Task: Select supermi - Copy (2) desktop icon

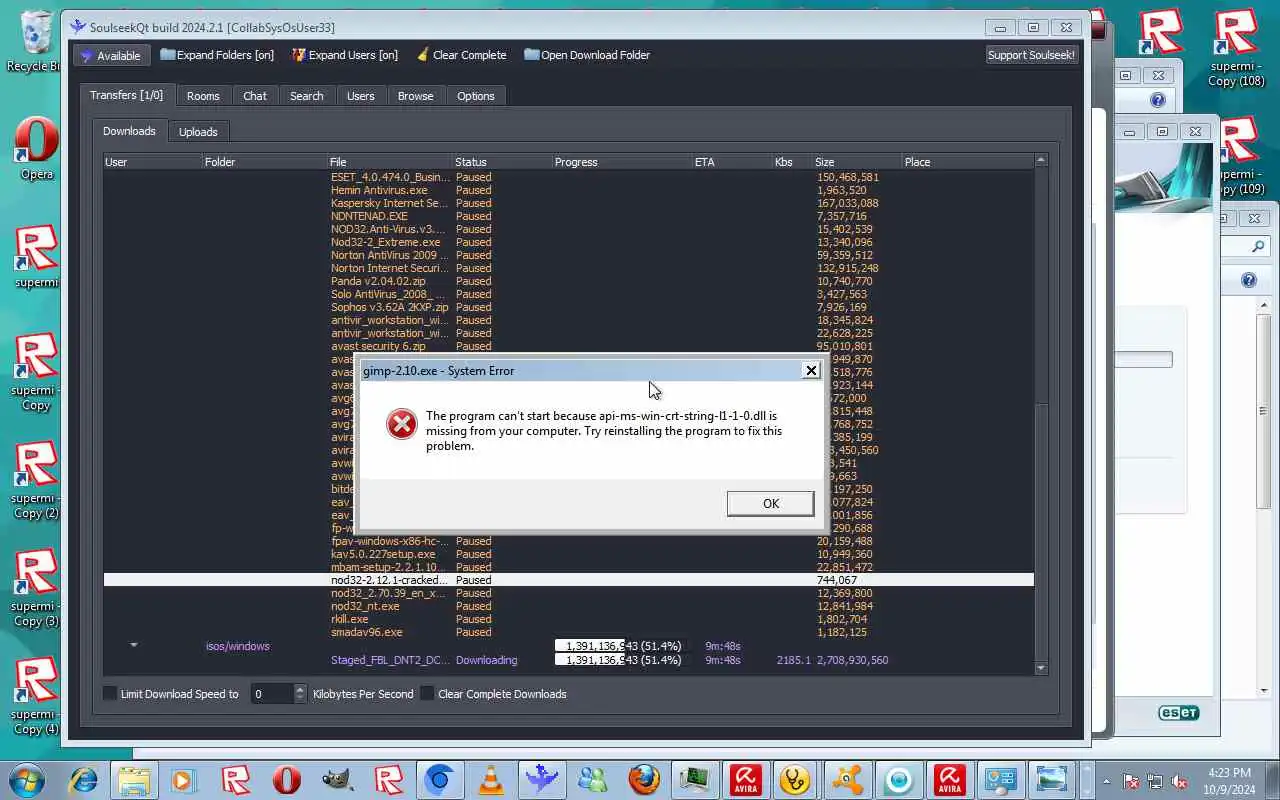Action: [36, 480]
